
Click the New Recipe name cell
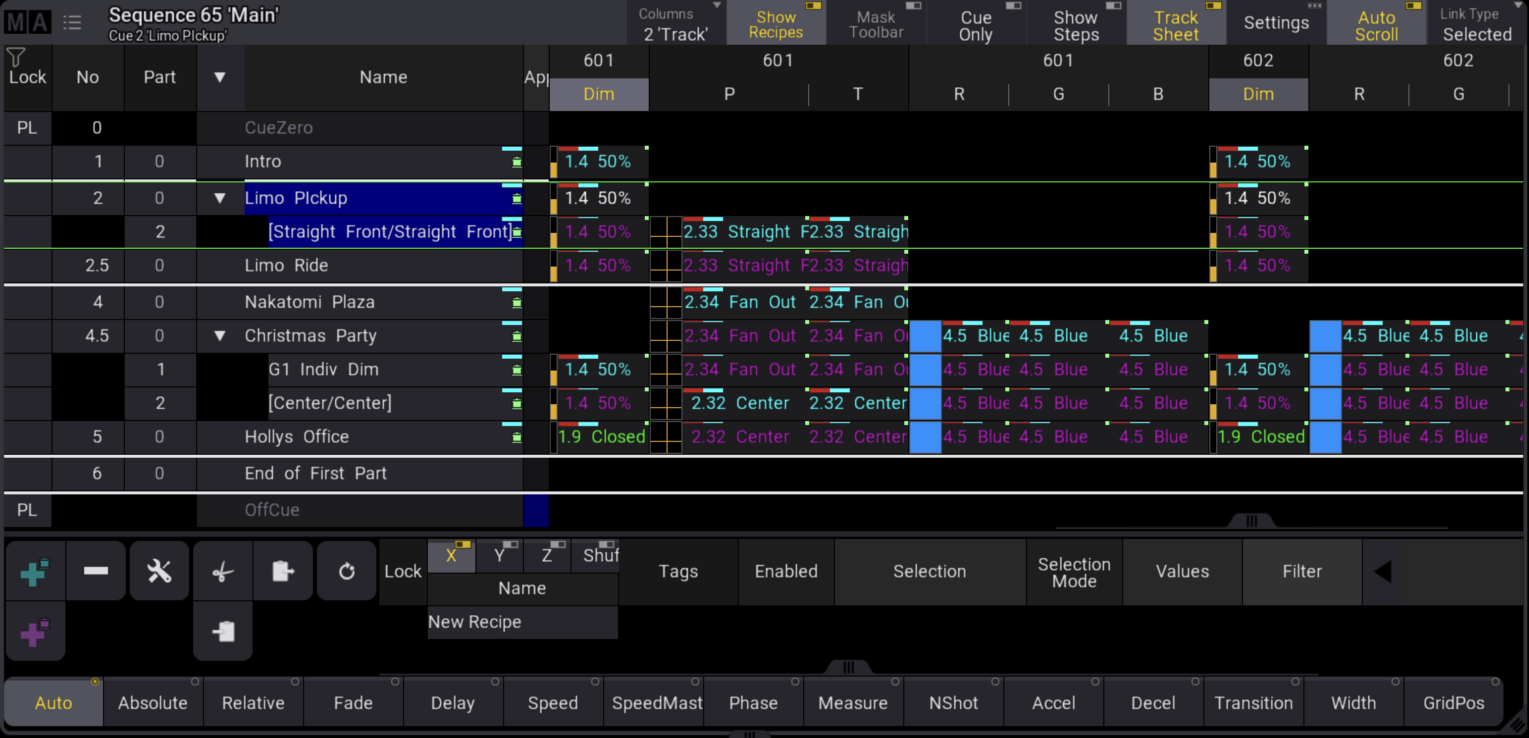coord(522,622)
